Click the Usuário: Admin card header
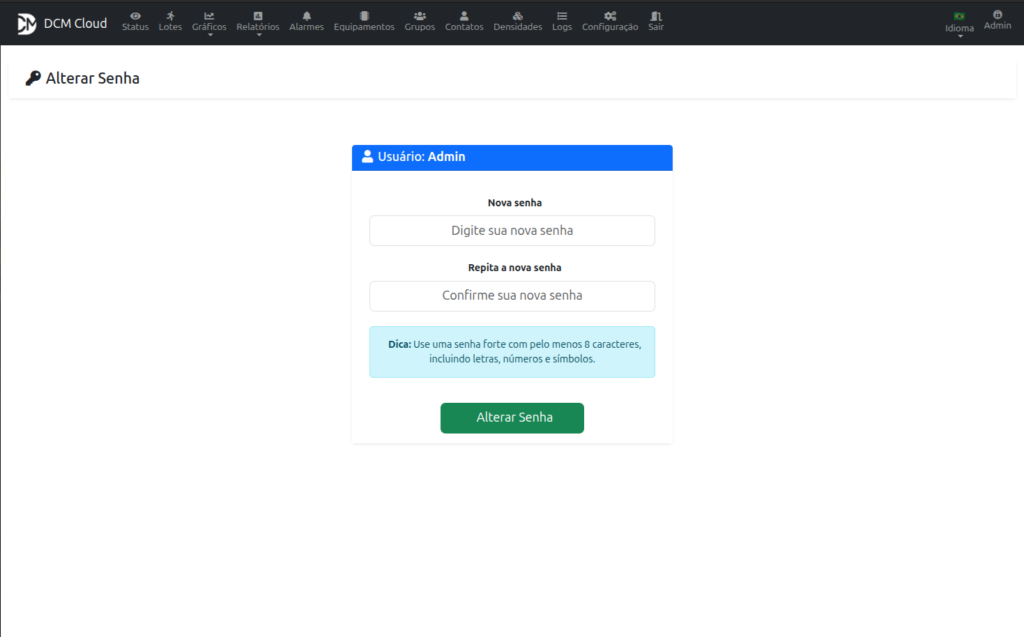Screen dimensions: 1024x637 click(512, 157)
